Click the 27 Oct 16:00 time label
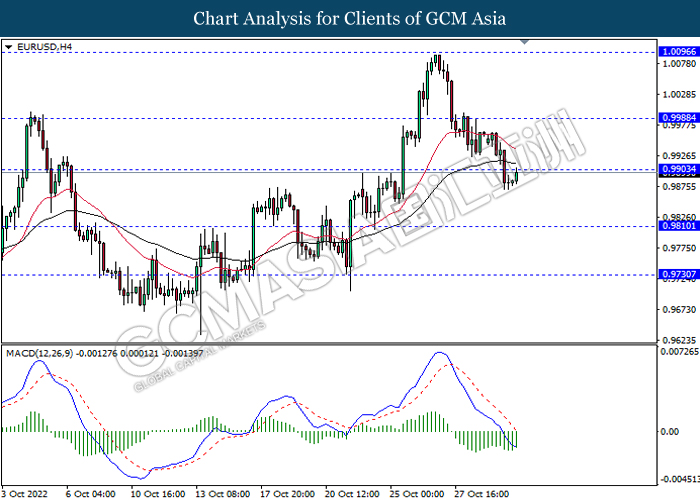Screen dimensions: 700x500 [482, 494]
